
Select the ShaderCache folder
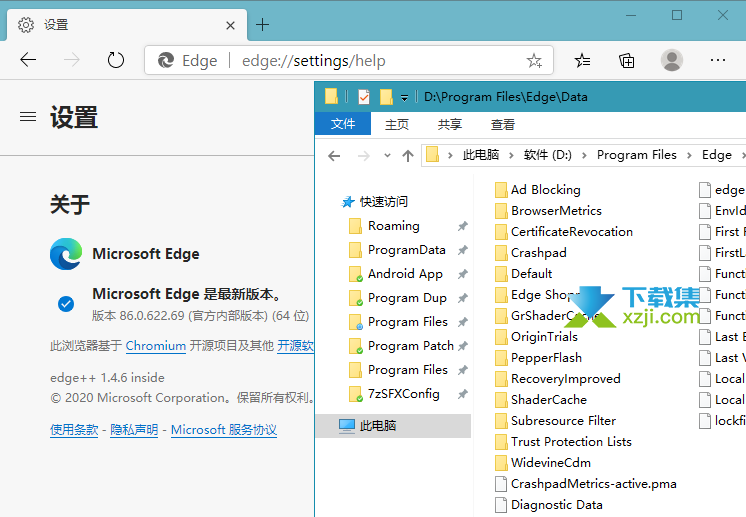click(541, 400)
